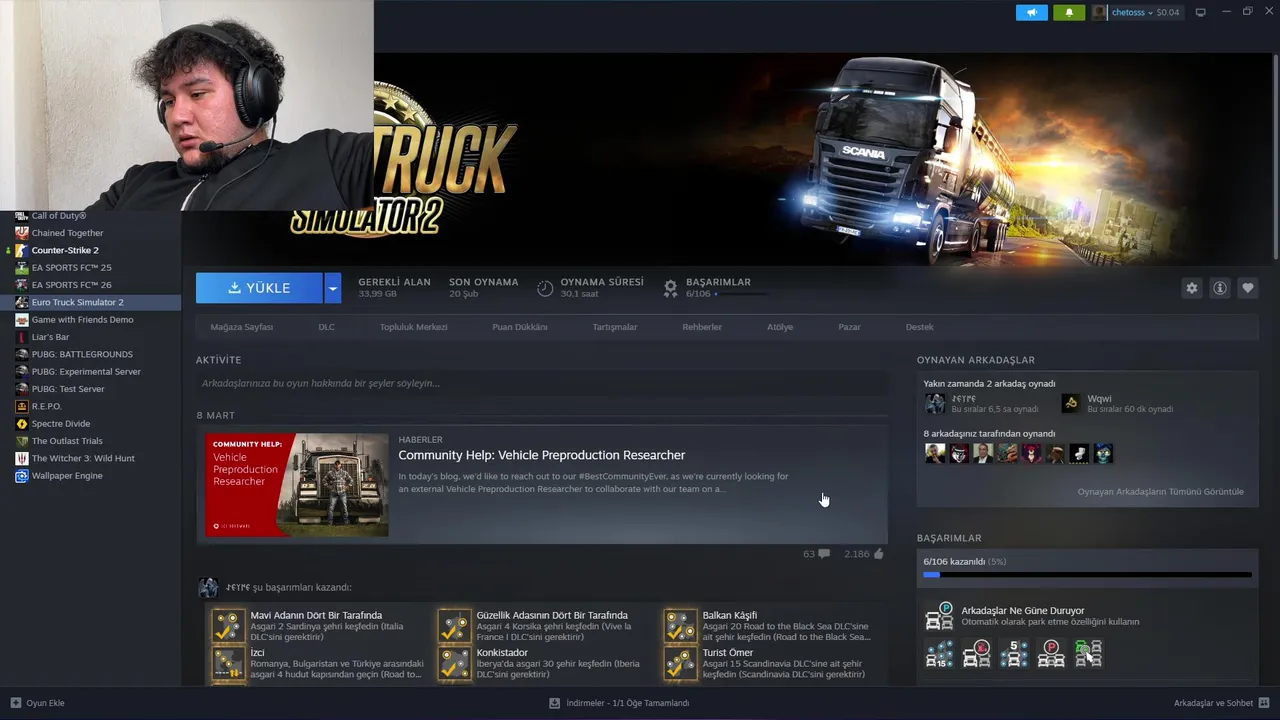
Task: Add game to favorites heart icon
Action: point(1248,288)
